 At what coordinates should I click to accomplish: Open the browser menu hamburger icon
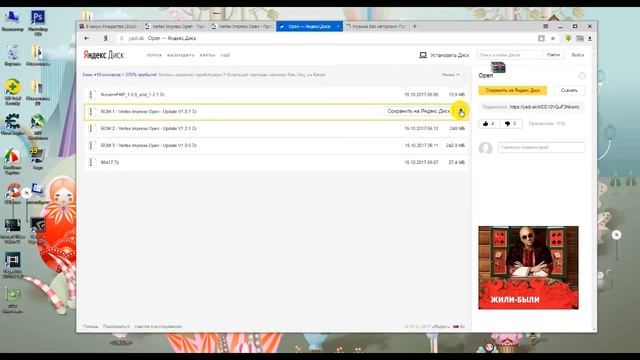(546, 26)
